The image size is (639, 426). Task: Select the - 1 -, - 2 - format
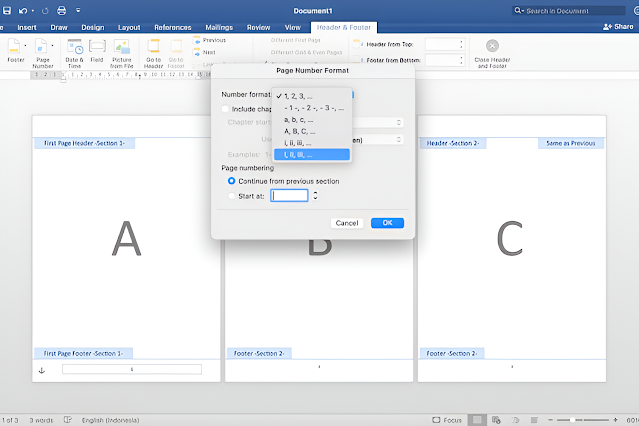click(312, 108)
